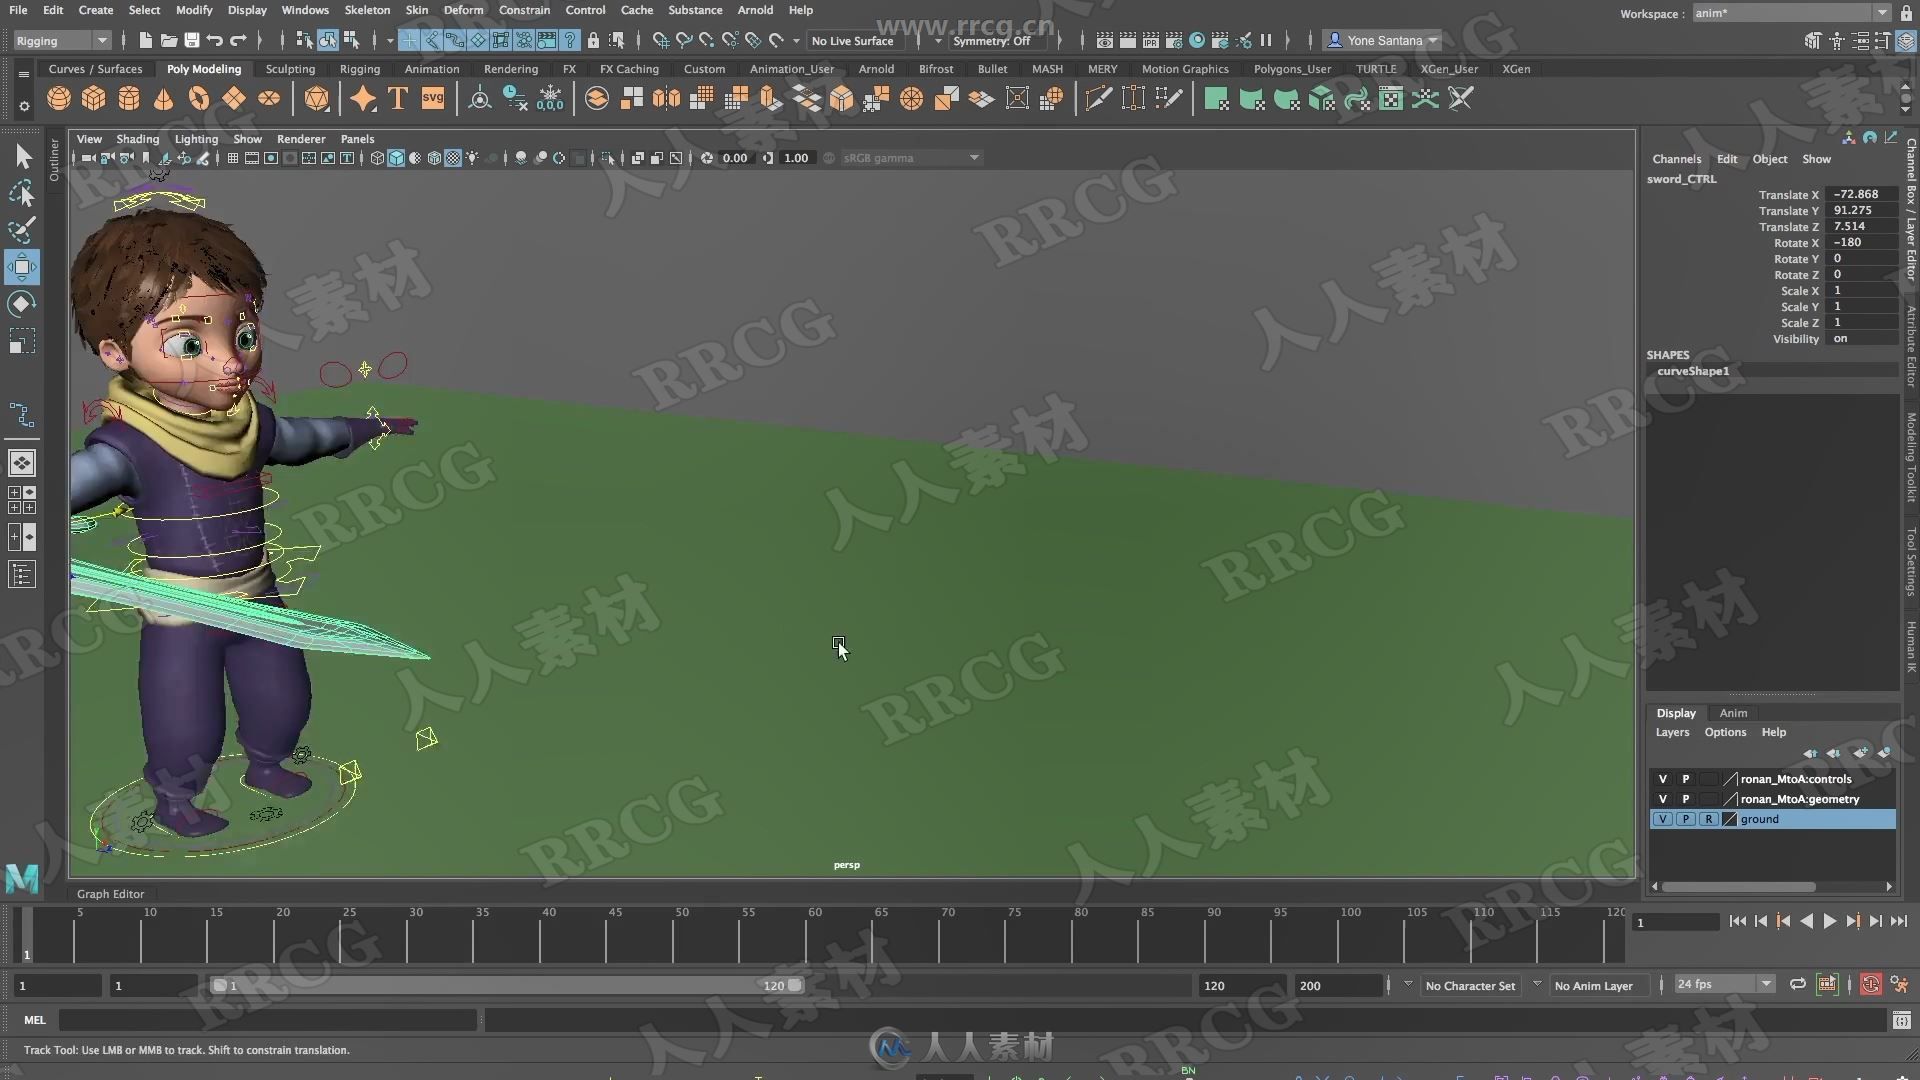The image size is (1920, 1080).
Task: Open the Deform menu in menu bar
Action: [463, 9]
